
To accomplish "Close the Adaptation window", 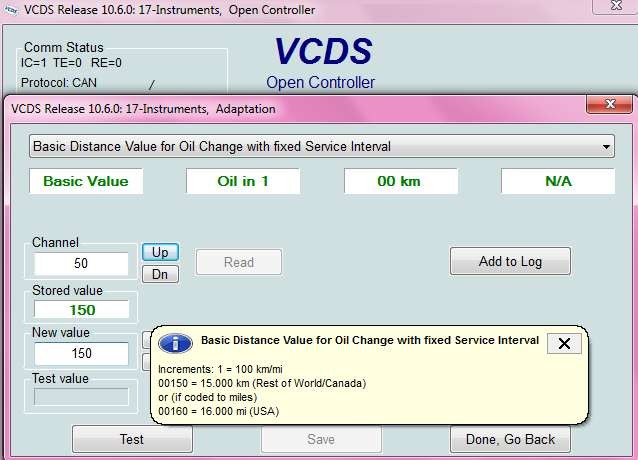I will tap(609, 105).
